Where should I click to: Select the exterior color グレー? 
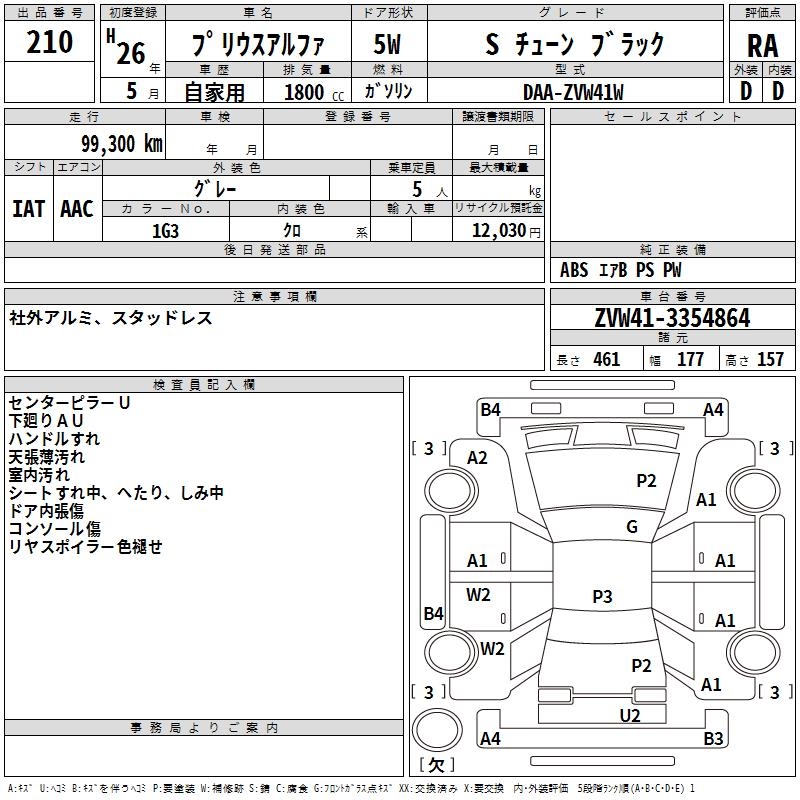pyautogui.click(x=215, y=189)
